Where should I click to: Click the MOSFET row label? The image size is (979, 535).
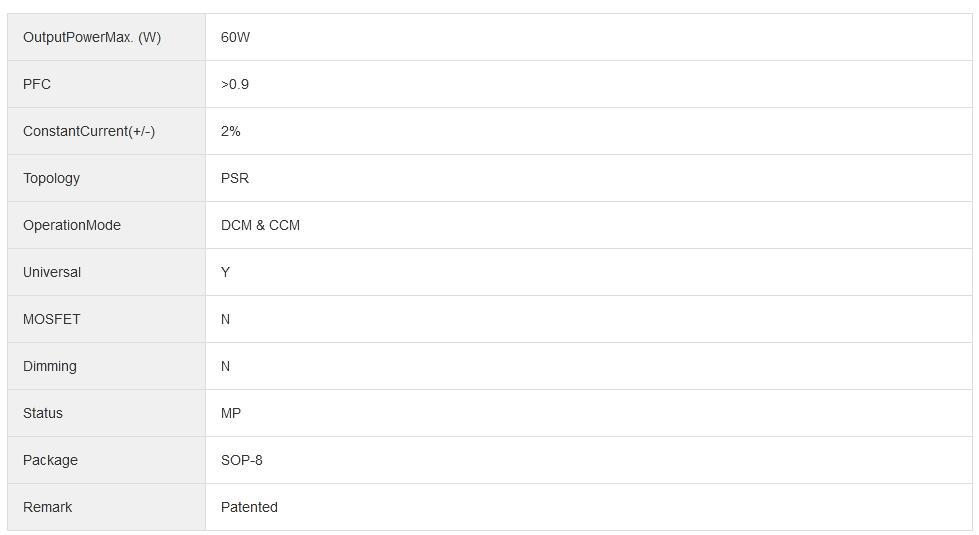tap(52, 319)
